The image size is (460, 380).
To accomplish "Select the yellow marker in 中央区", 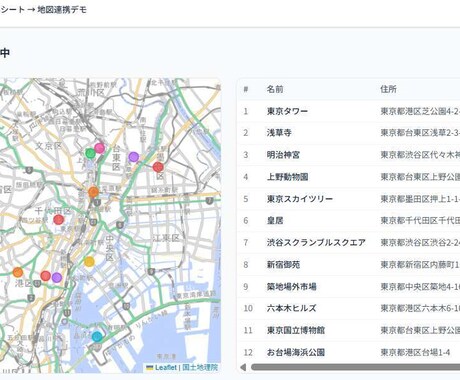I will (89, 262).
